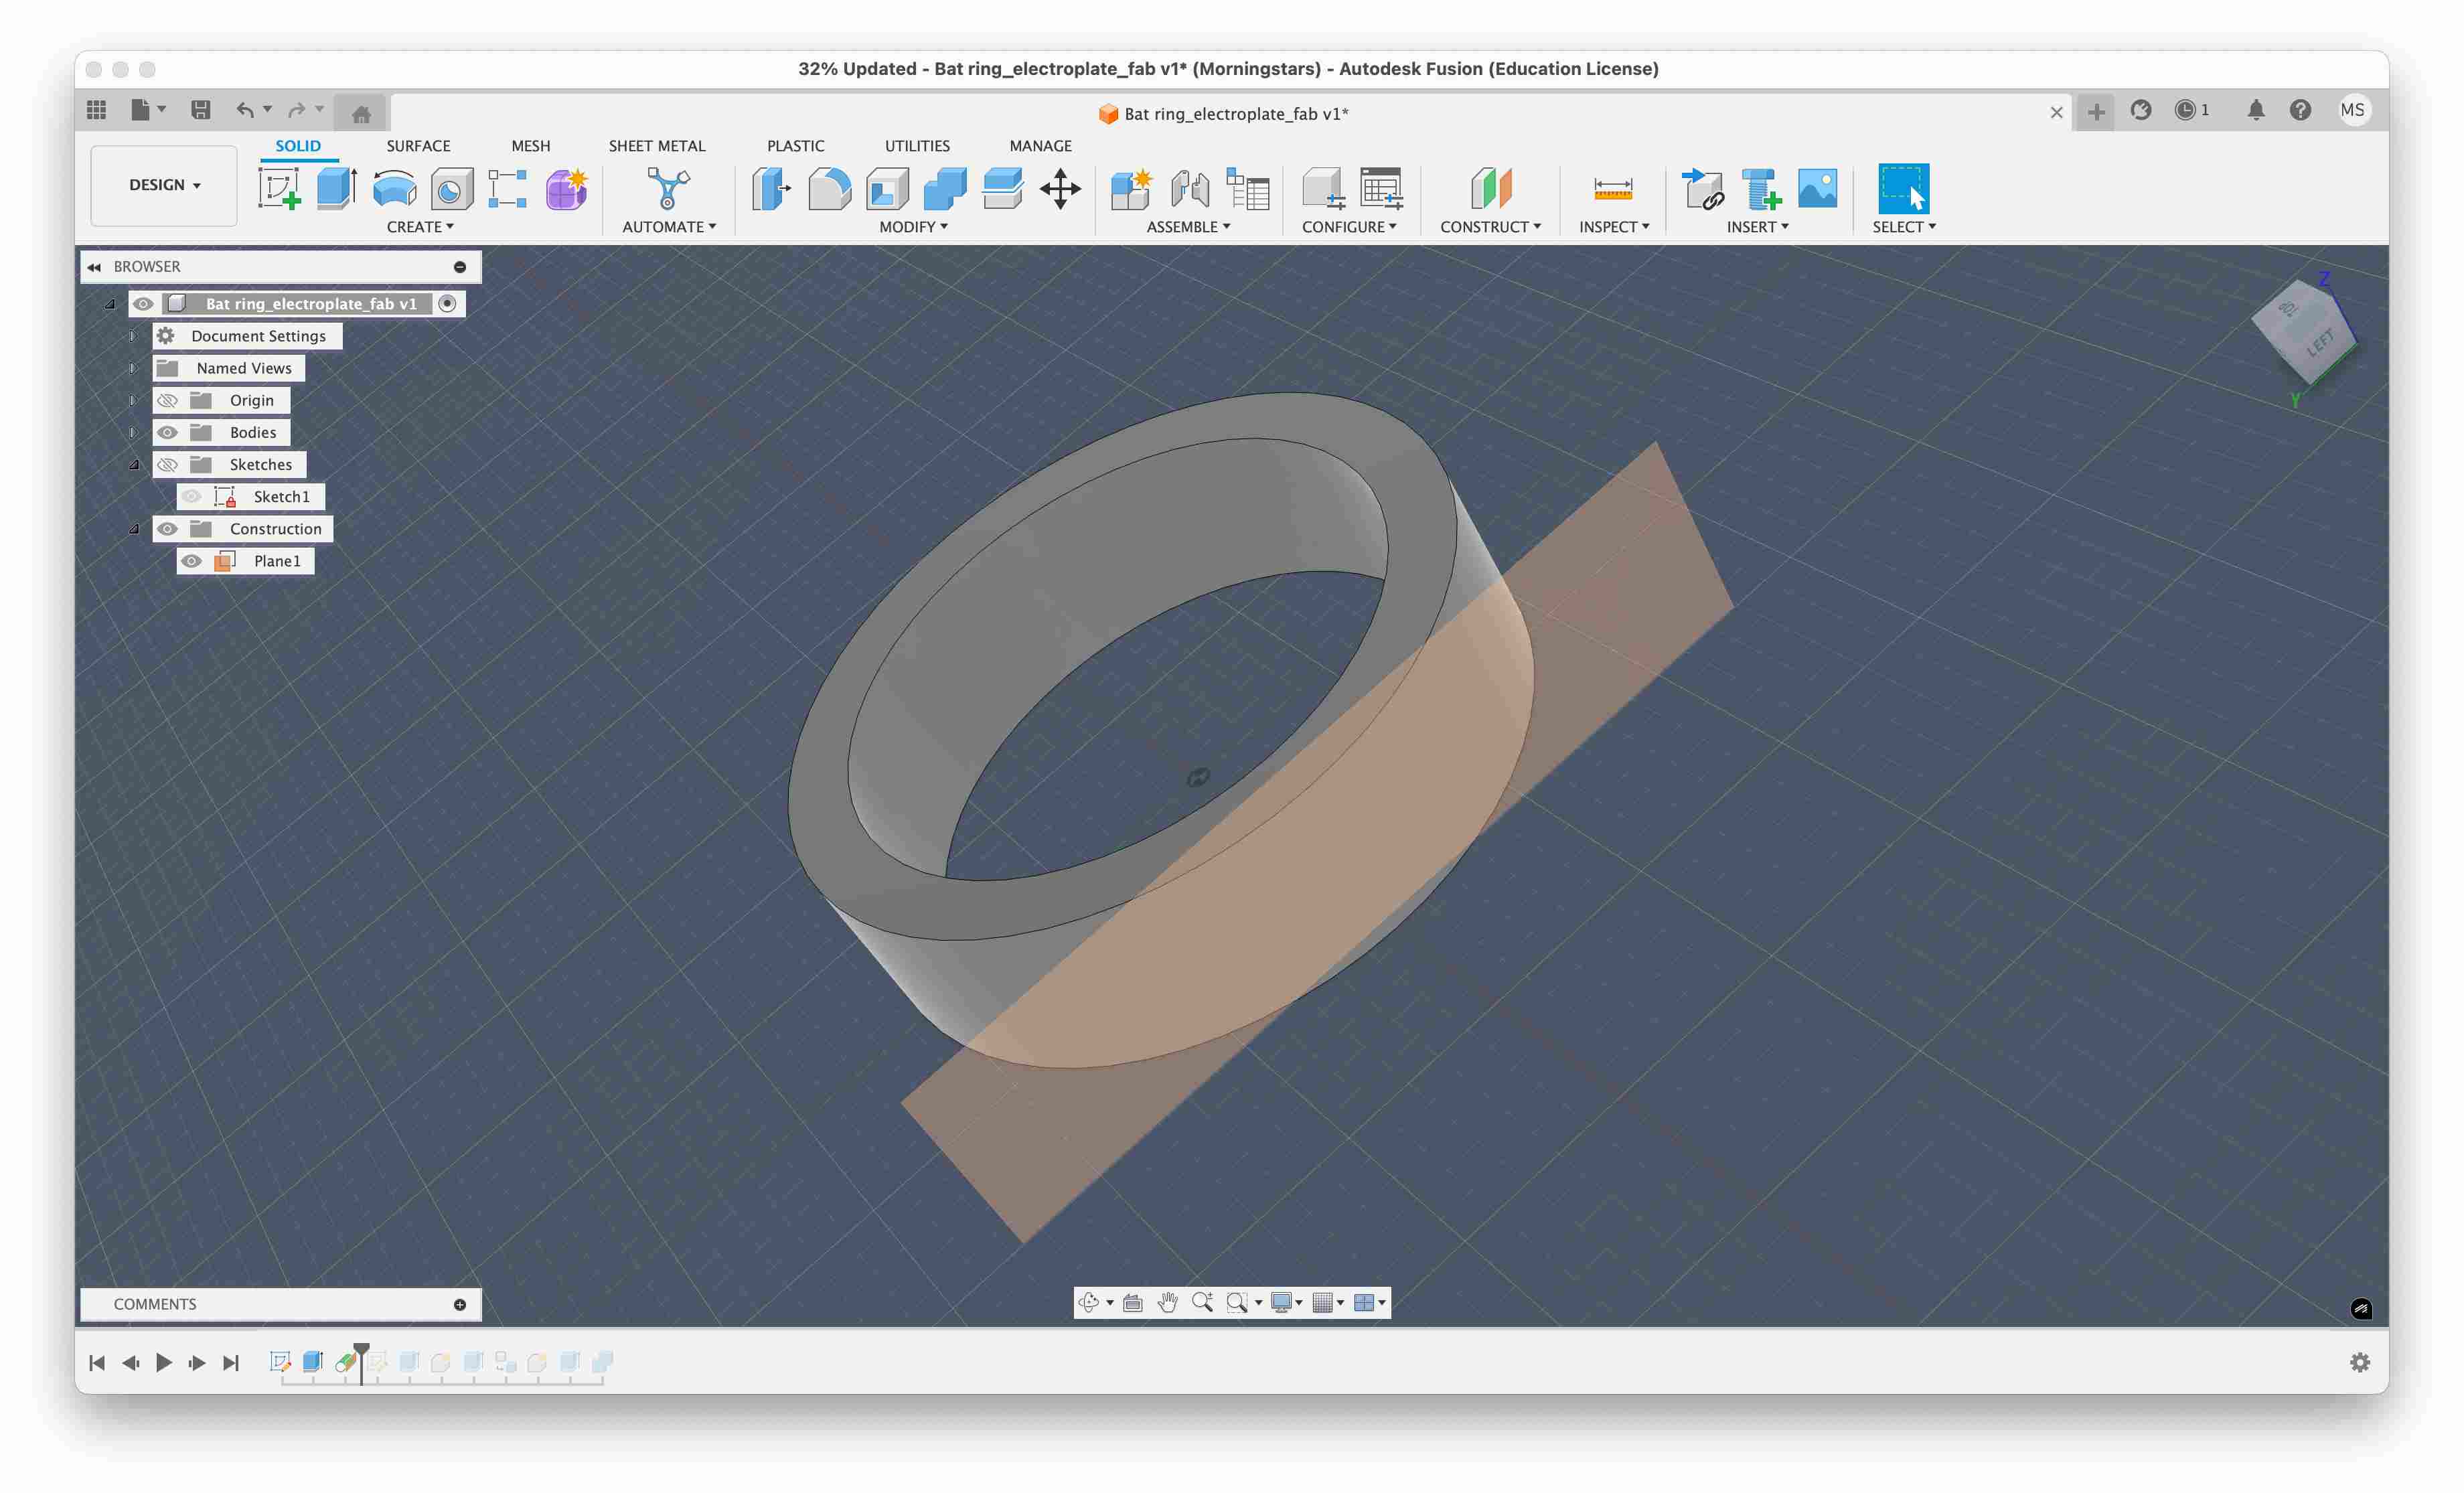
Task: Select the Press Pull tool
Action: (771, 188)
